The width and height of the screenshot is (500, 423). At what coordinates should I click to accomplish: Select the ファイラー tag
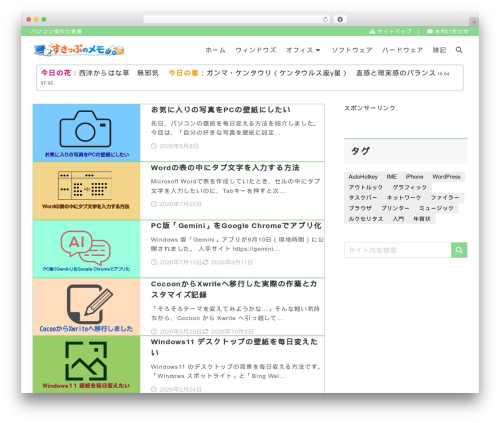point(445,198)
